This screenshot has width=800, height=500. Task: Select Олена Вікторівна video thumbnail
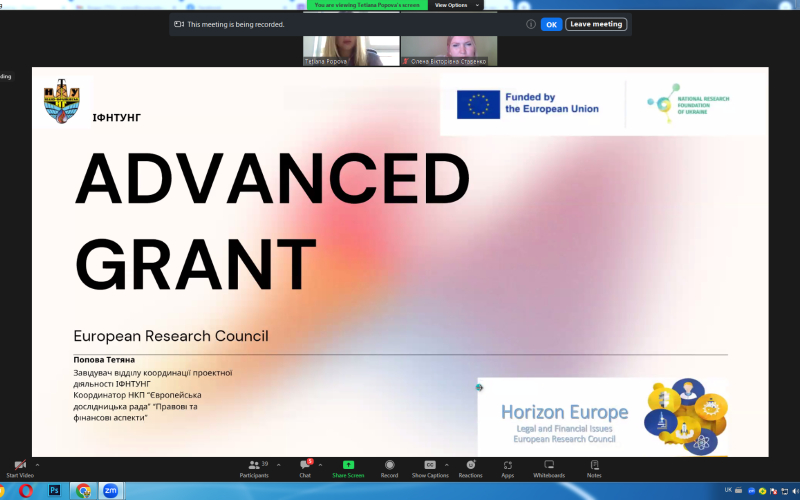click(449, 51)
